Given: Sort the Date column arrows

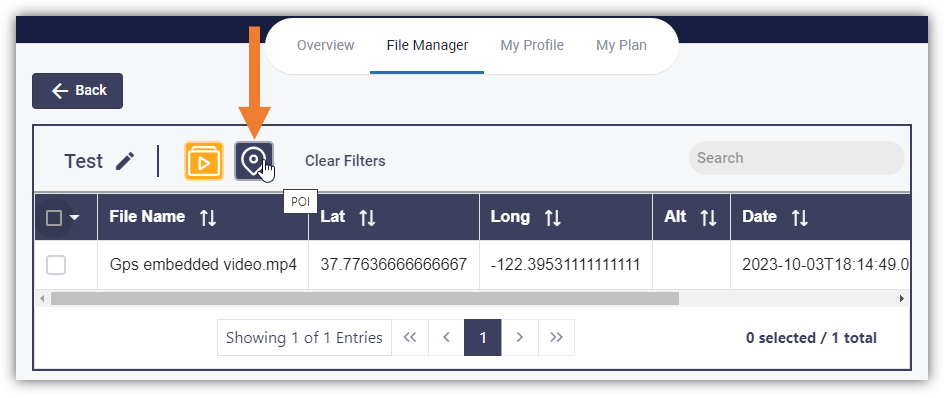Looking at the screenshot, I should [800, 218].
